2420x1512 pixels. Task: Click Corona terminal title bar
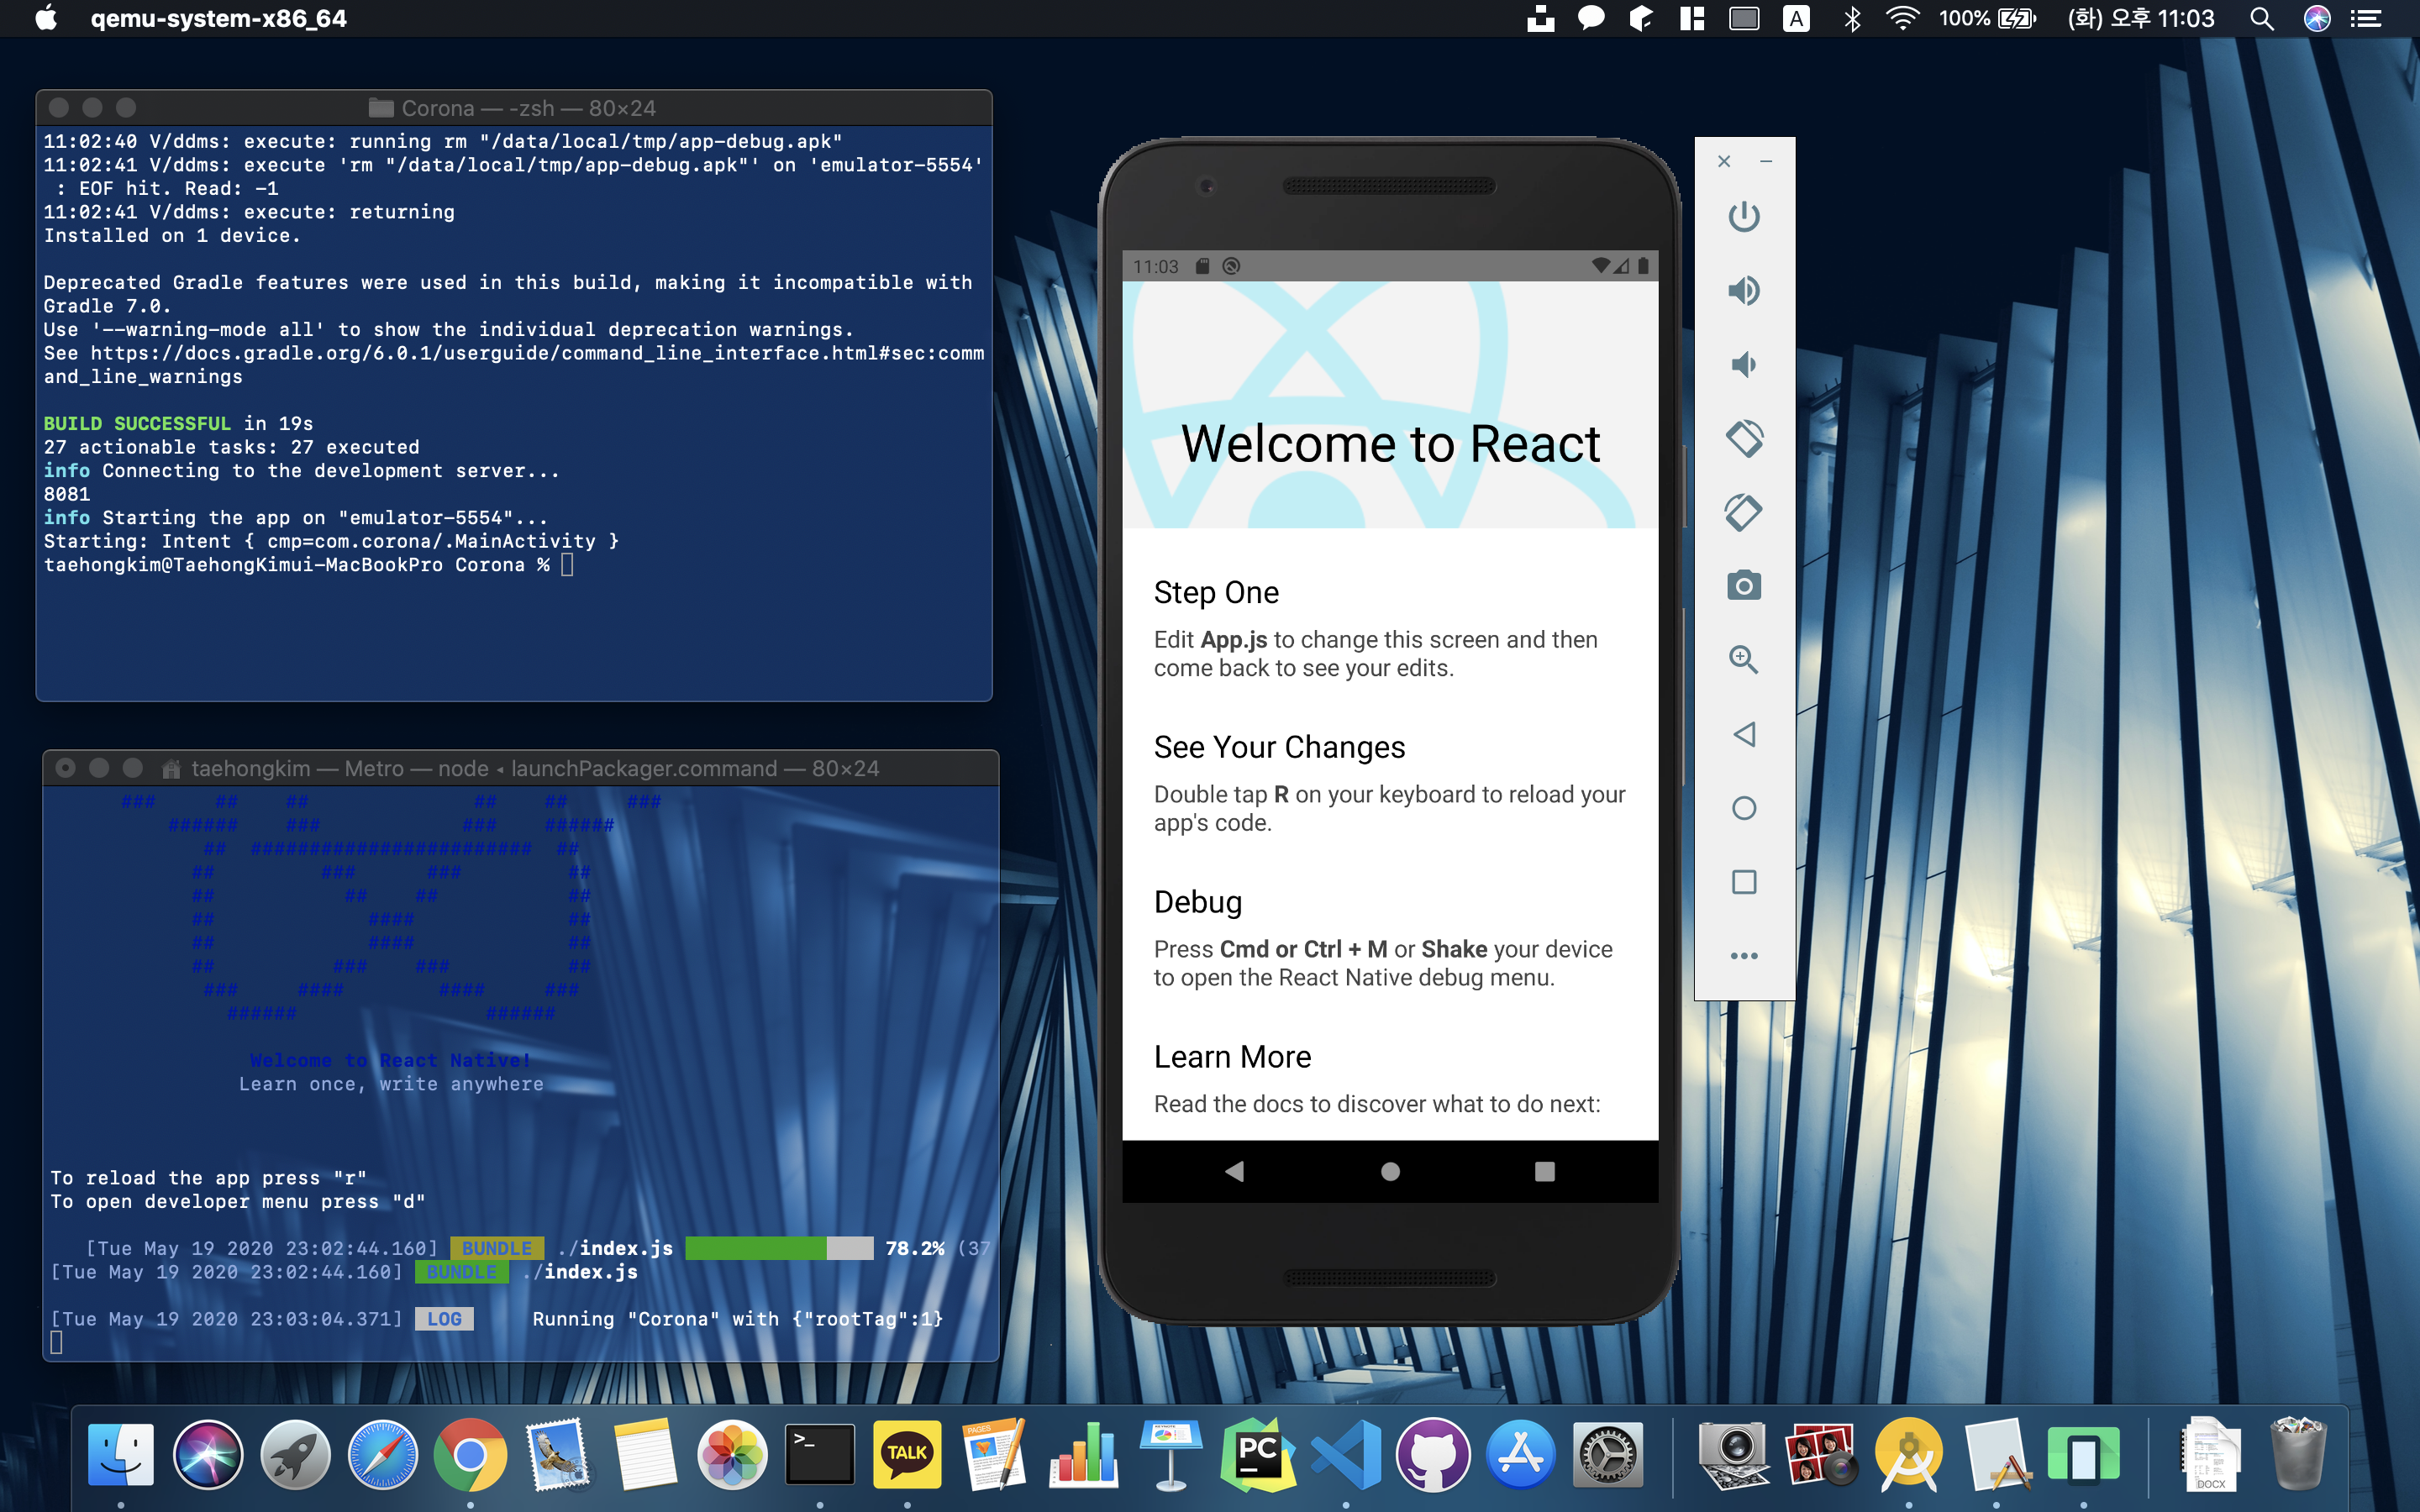514,108
